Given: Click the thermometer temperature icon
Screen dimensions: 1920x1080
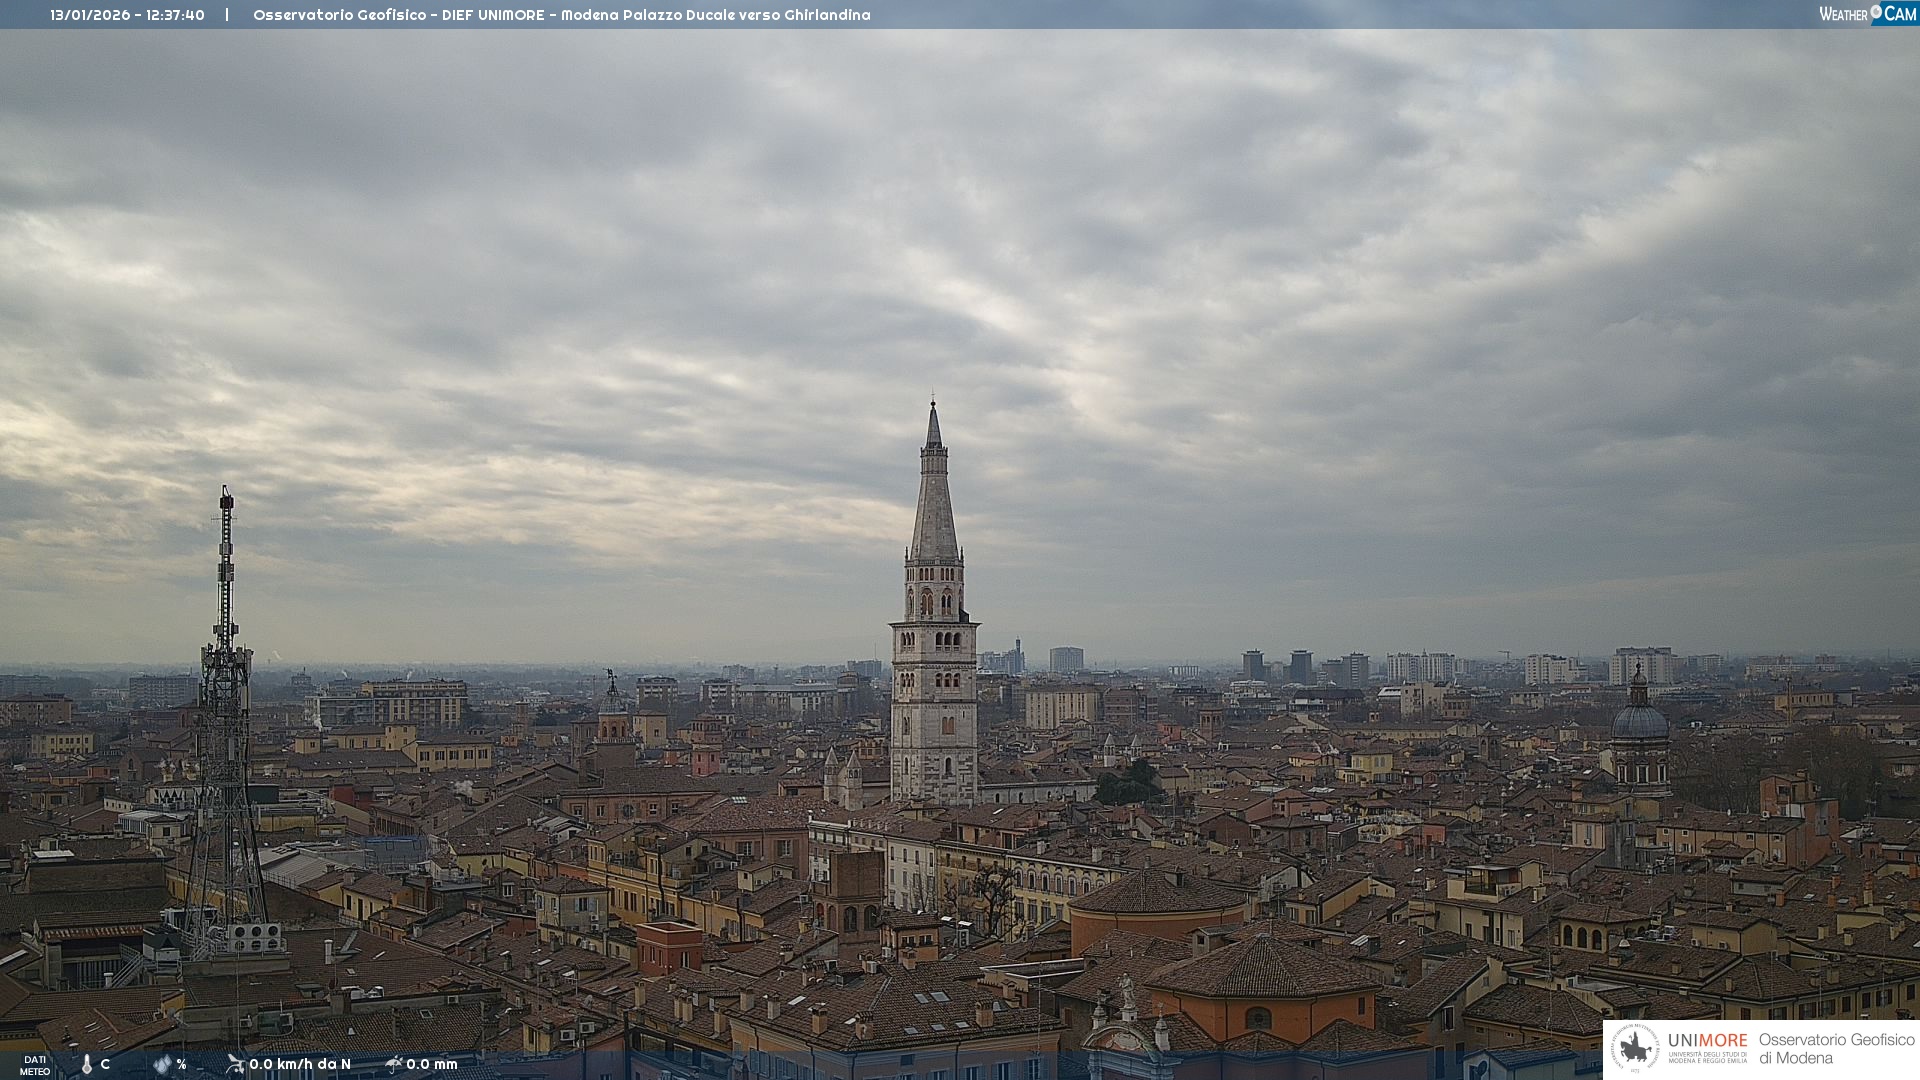Looking at the screenshot, I should click(87, 1064).
